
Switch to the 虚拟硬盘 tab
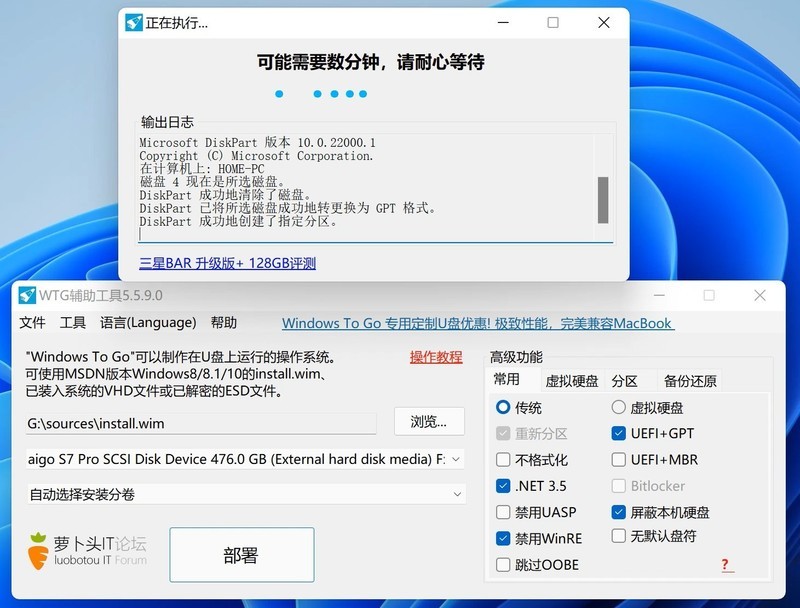point(571,378)
